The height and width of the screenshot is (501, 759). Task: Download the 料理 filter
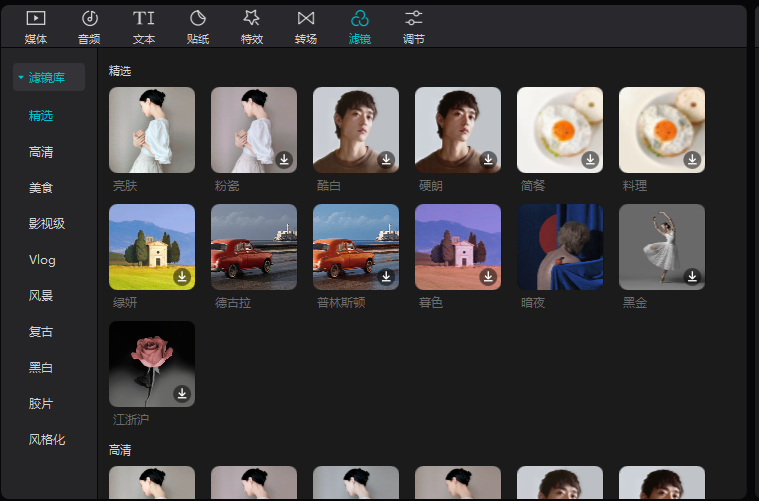[x=693, y=159]
